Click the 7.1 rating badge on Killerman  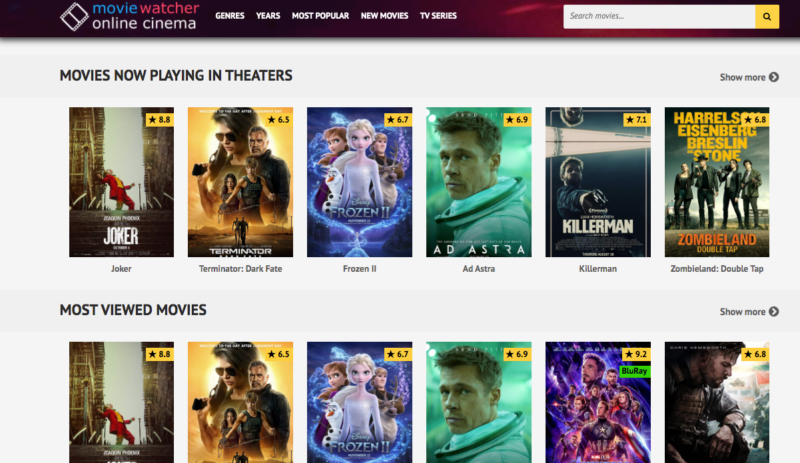pyautogui.click(x=637, y=119)
